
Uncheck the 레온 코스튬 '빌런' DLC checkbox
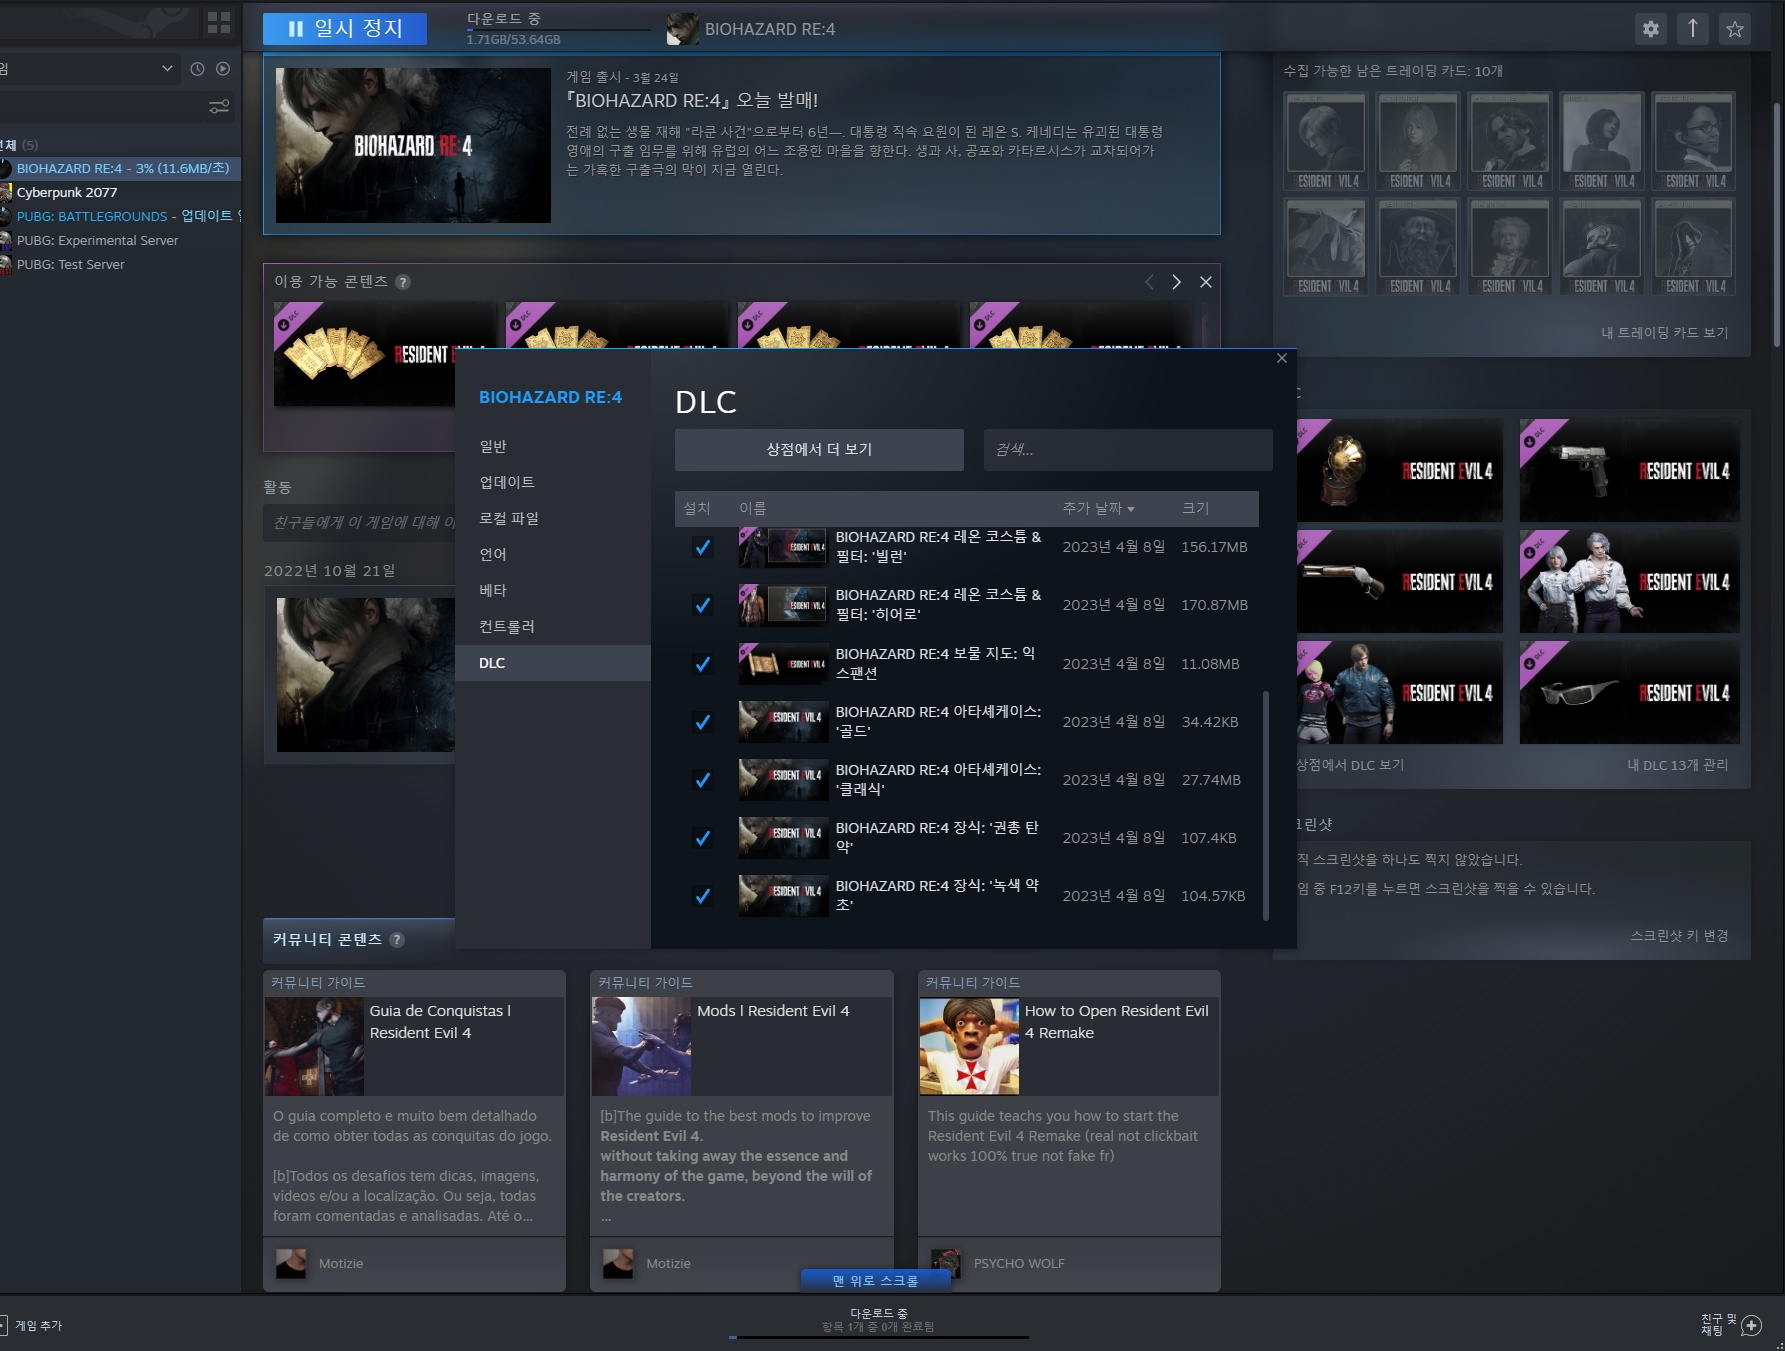coord(703,547)
